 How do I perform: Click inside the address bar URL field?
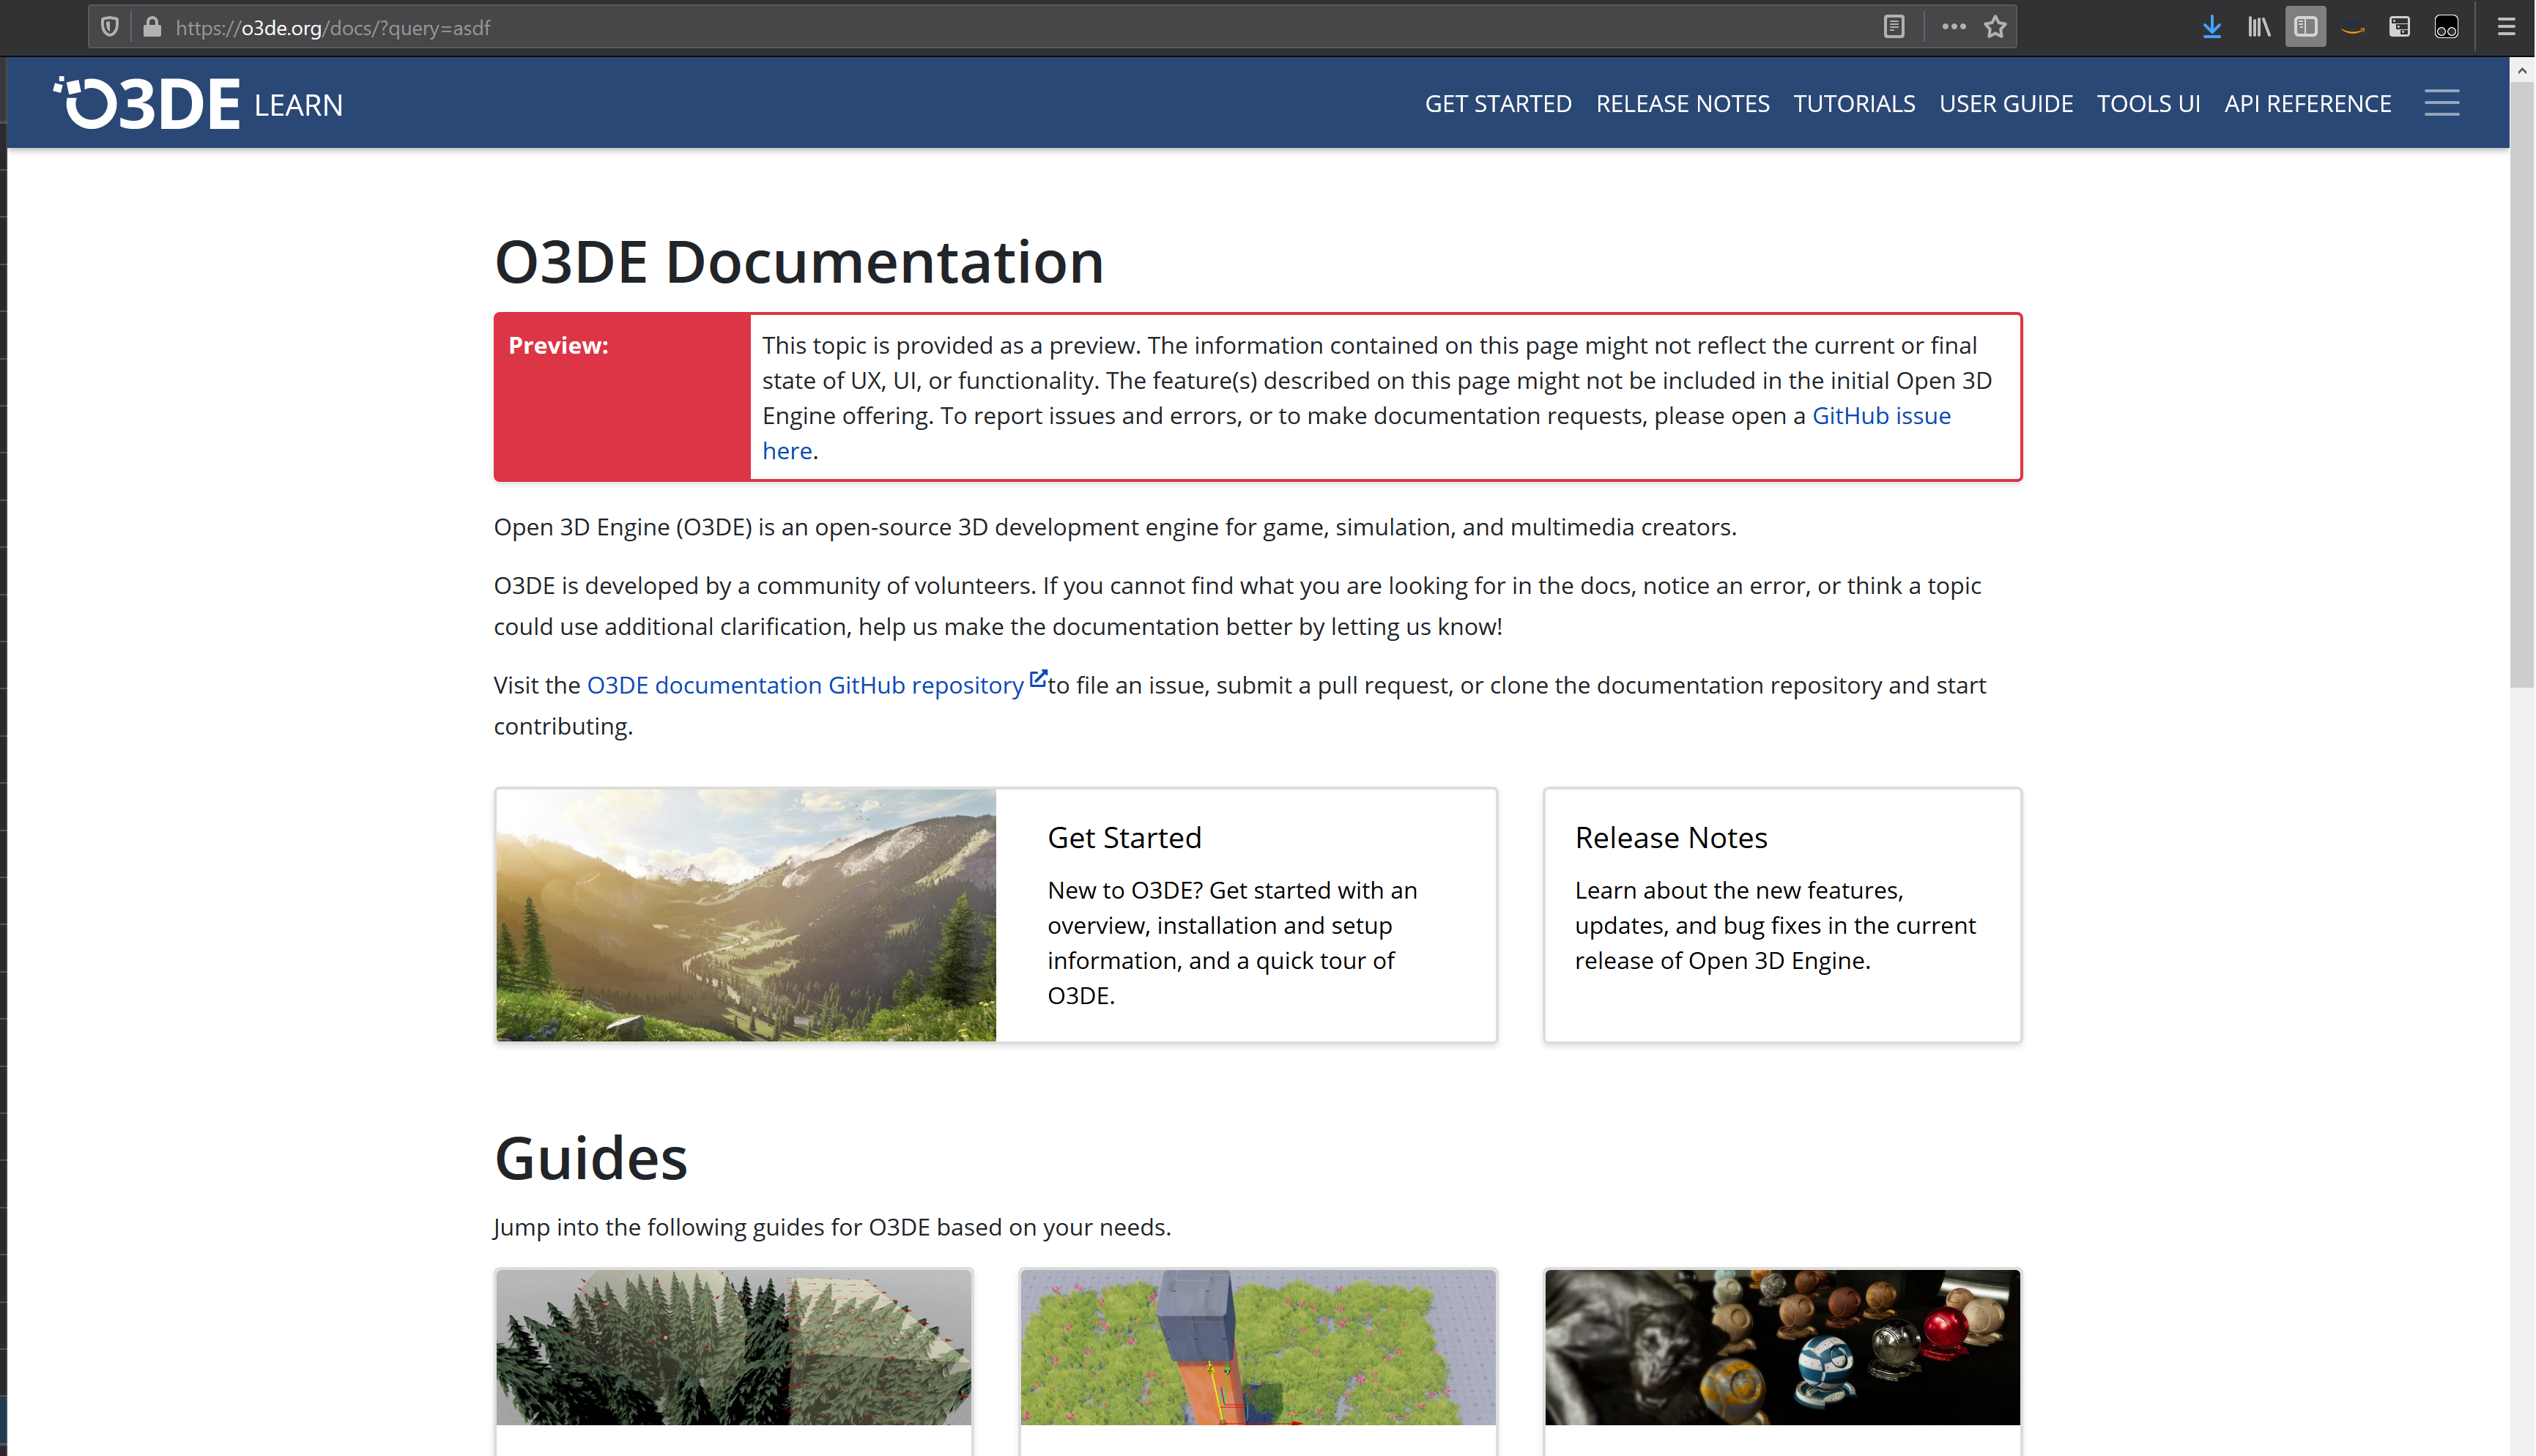tap(700, 27)
